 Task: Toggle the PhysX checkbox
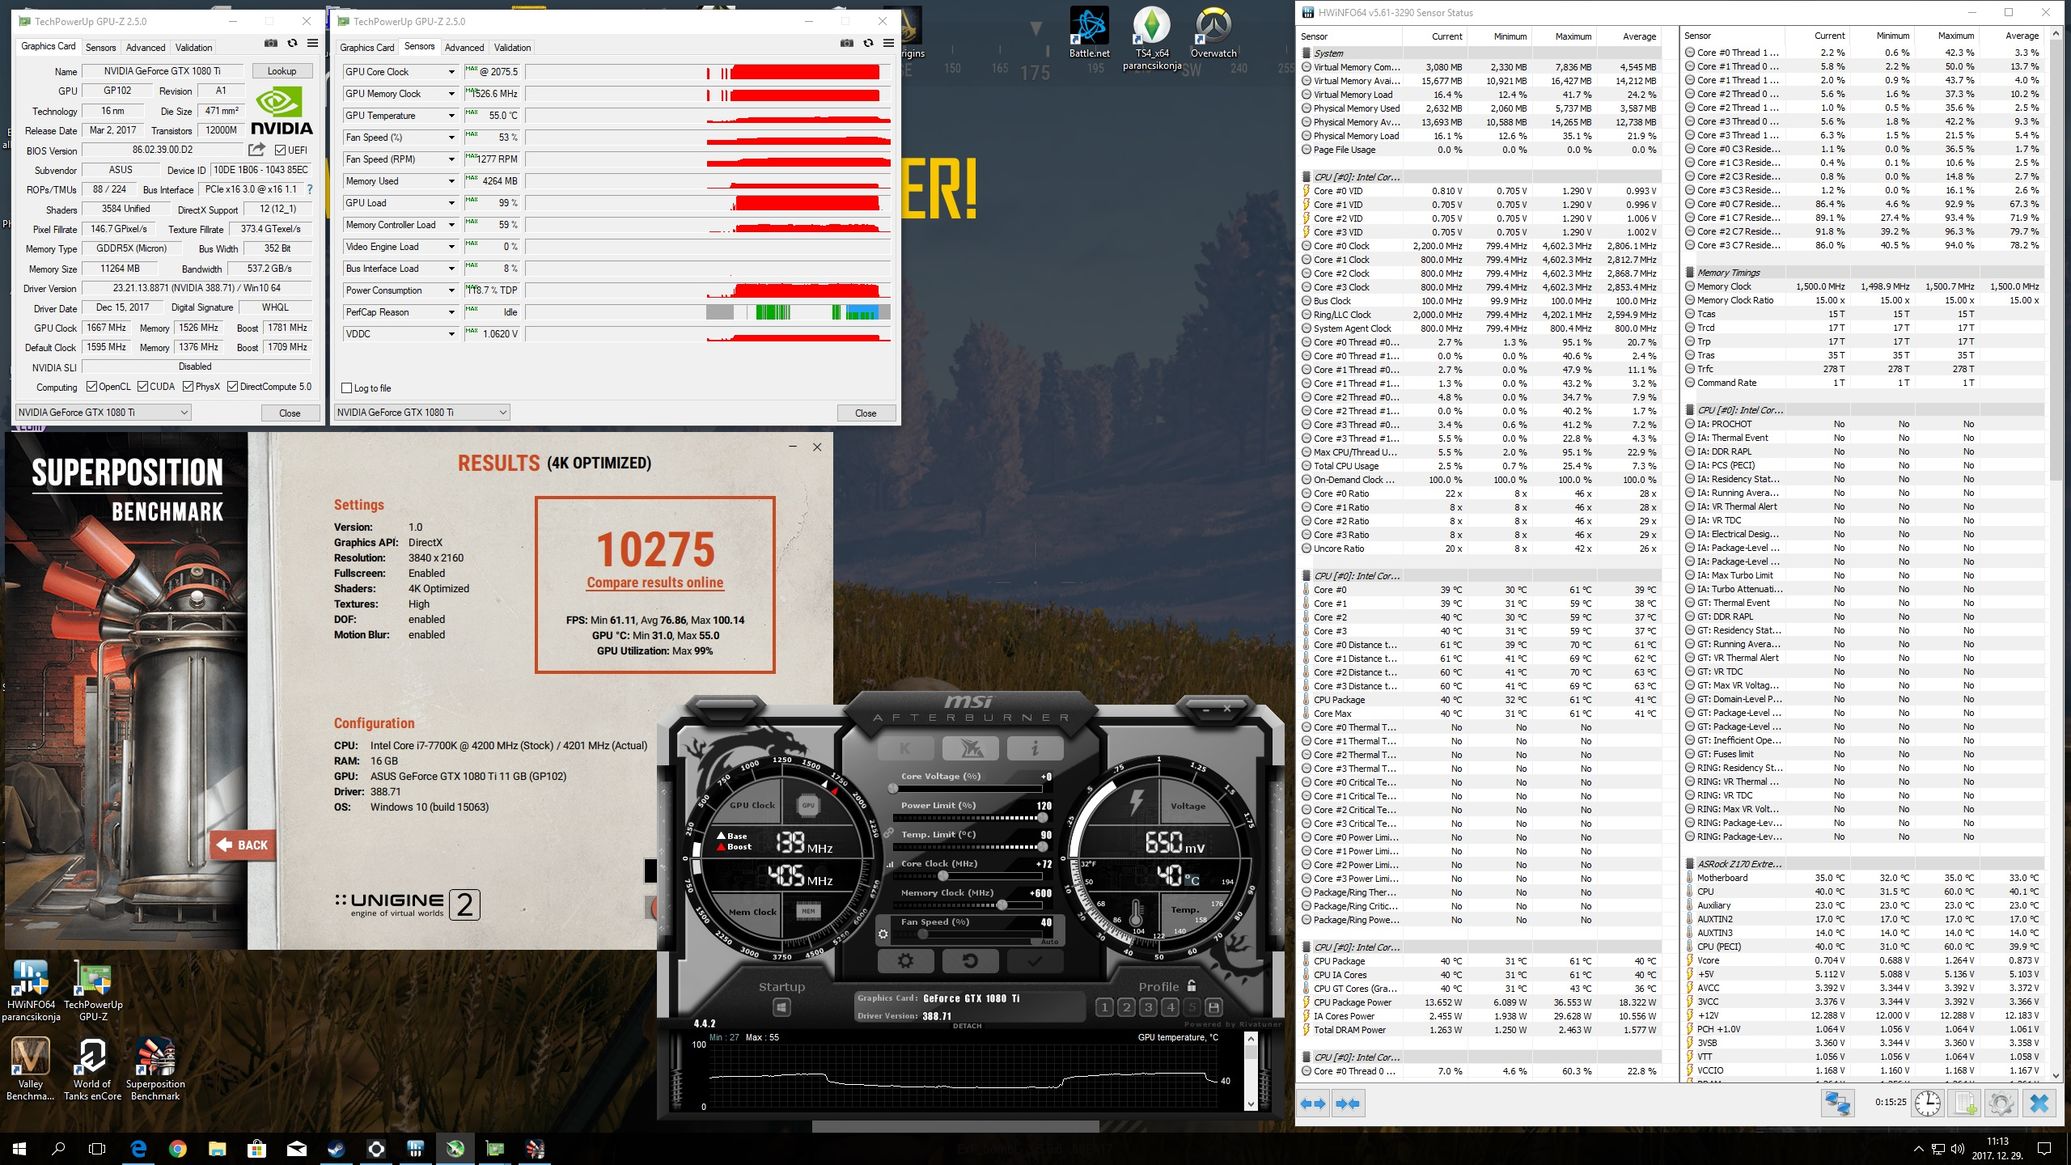188,387
